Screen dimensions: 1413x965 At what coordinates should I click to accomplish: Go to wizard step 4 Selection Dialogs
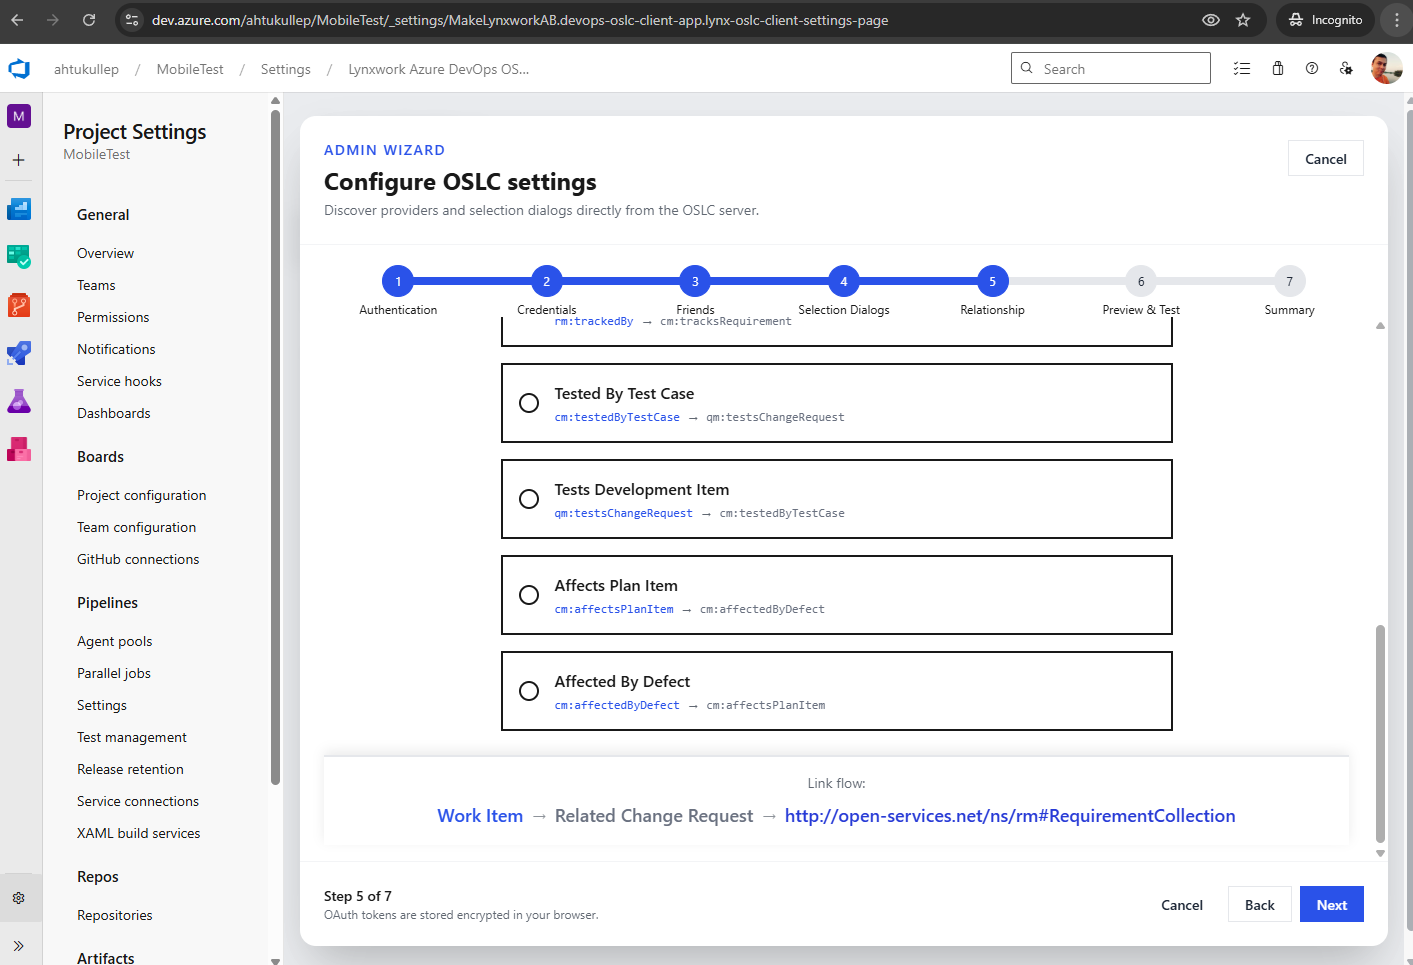(x=844, y=282)
